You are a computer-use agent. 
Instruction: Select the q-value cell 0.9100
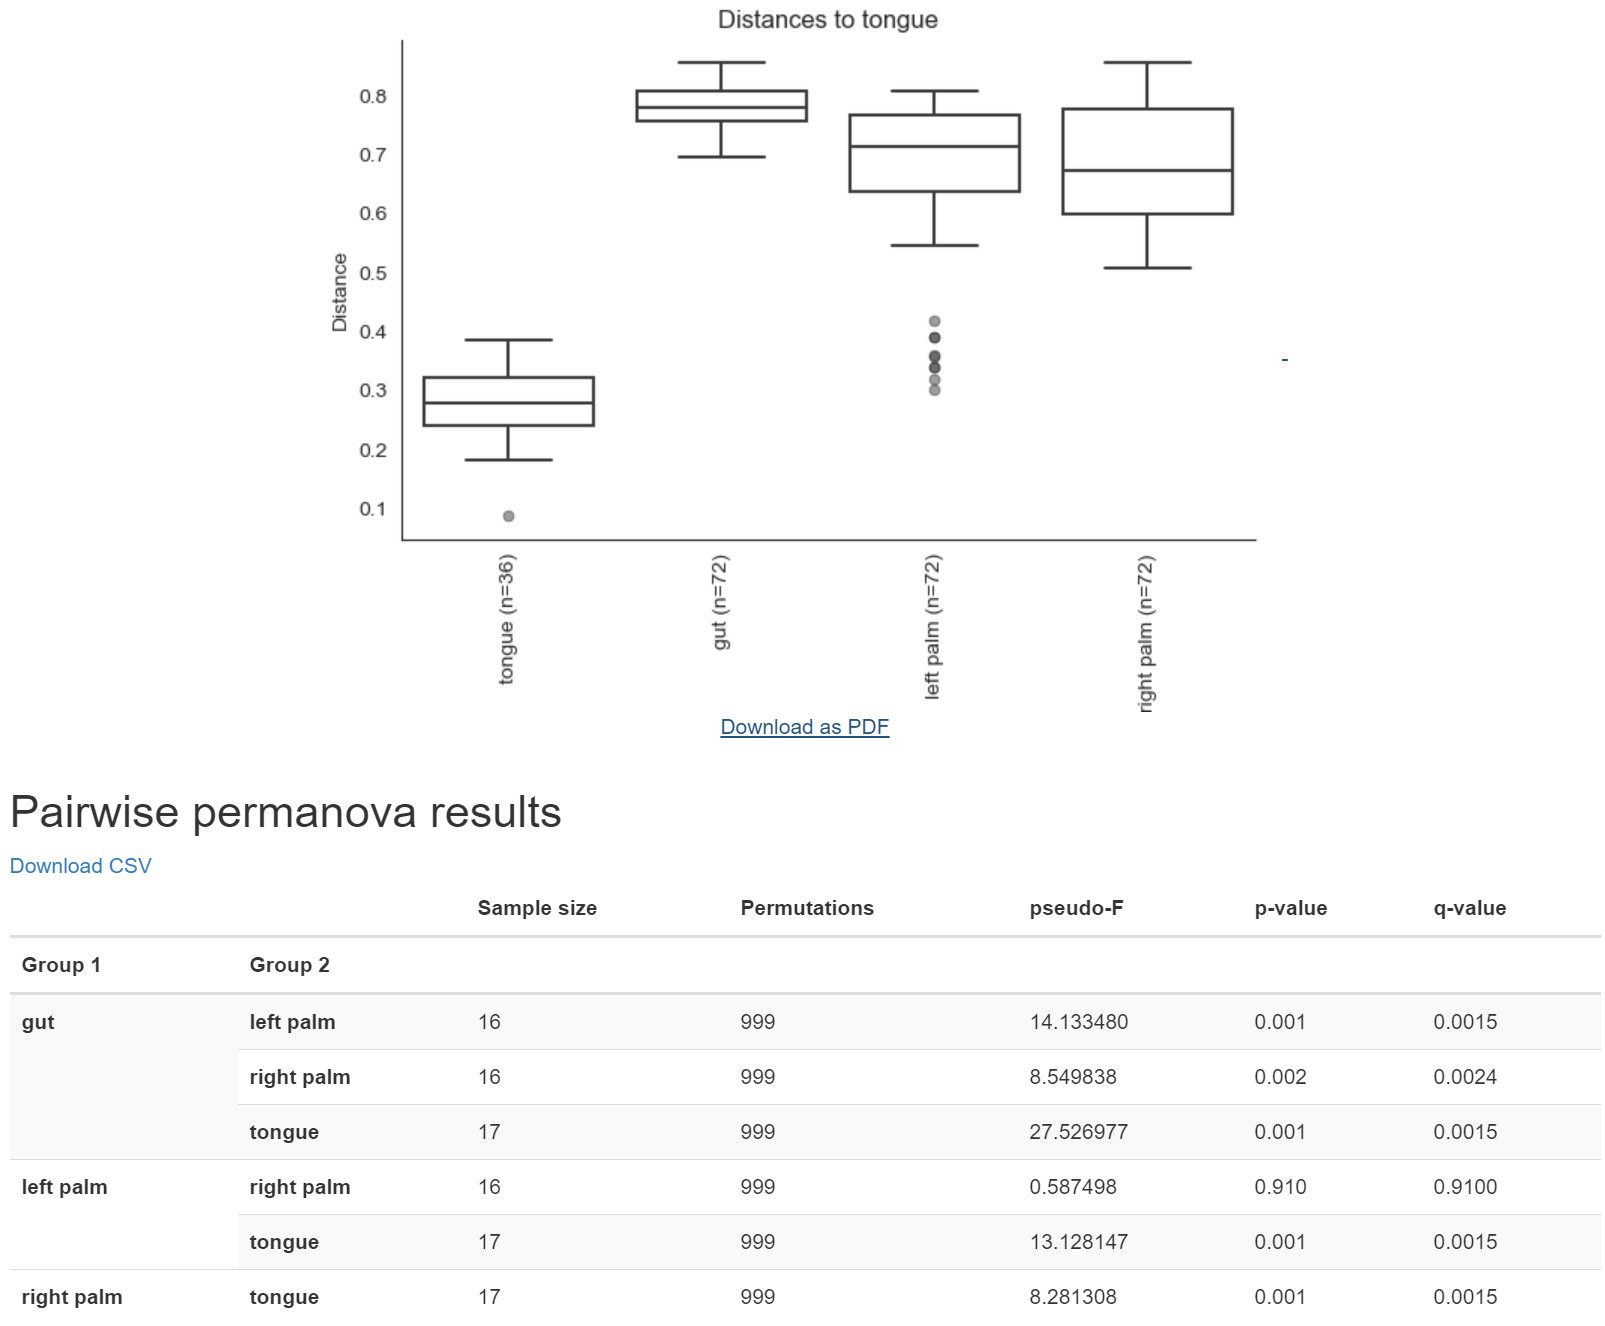1465,1187
